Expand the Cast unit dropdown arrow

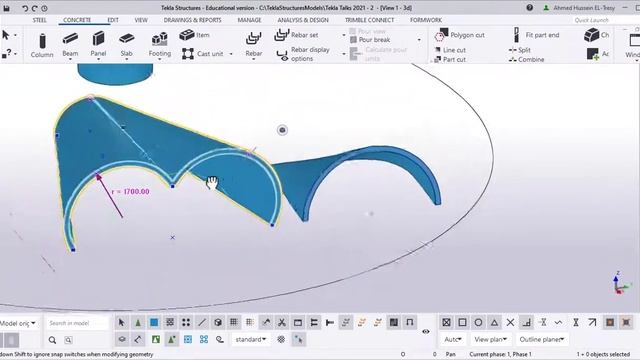(231, 54)
